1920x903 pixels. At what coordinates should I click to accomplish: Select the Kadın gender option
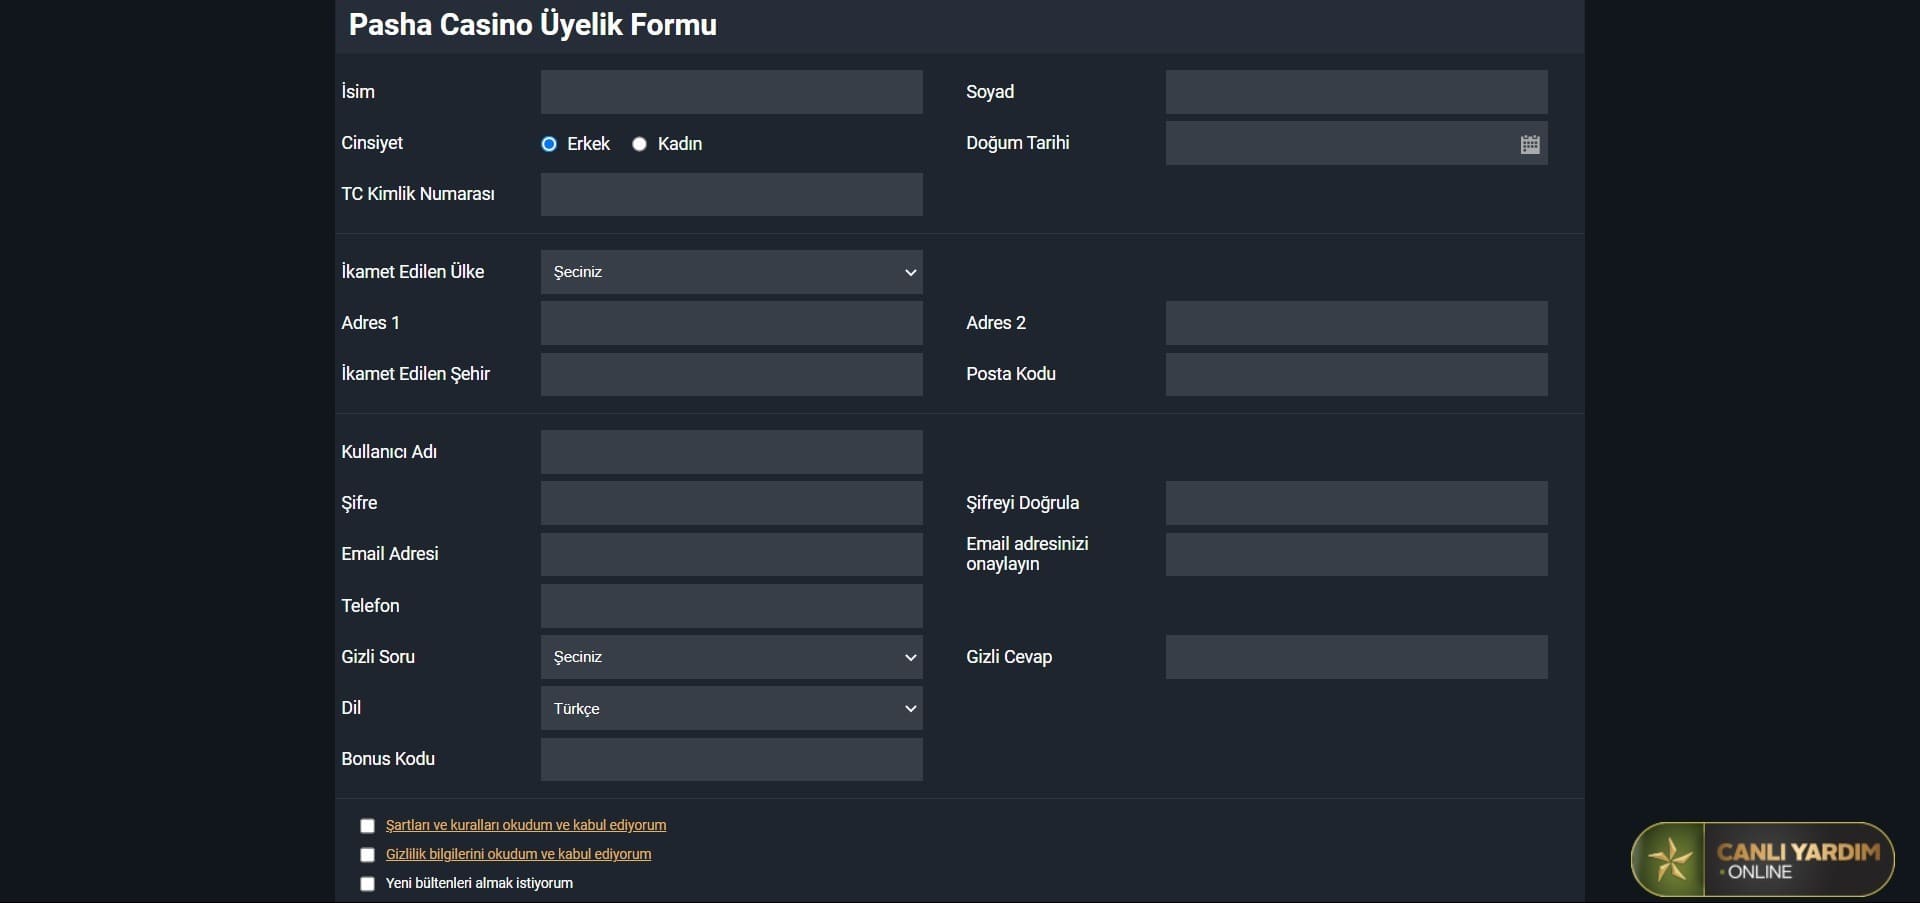pos(640,144)
